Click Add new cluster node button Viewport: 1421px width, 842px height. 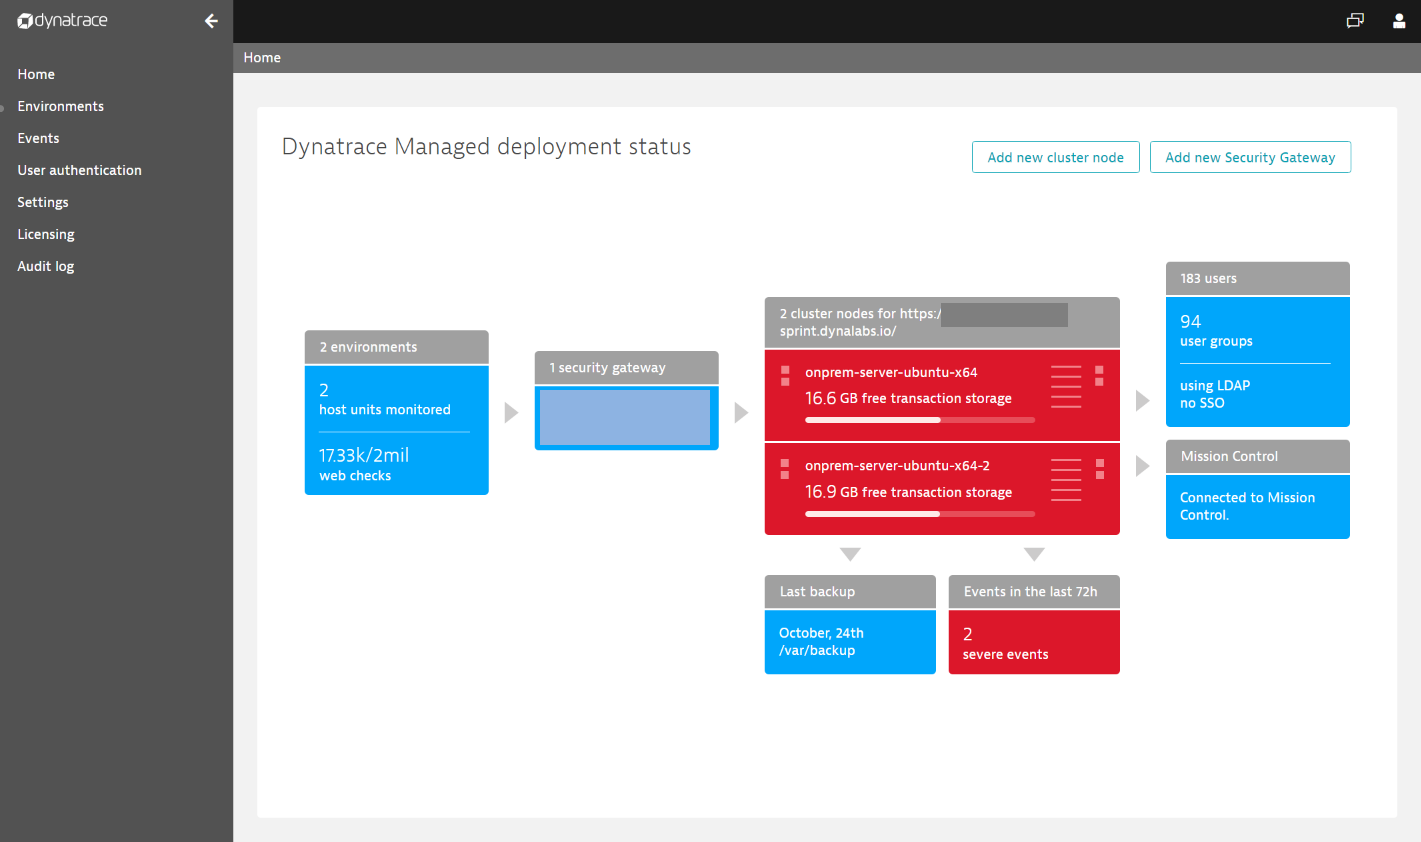pyautogui.click(x=1056, y=157)
